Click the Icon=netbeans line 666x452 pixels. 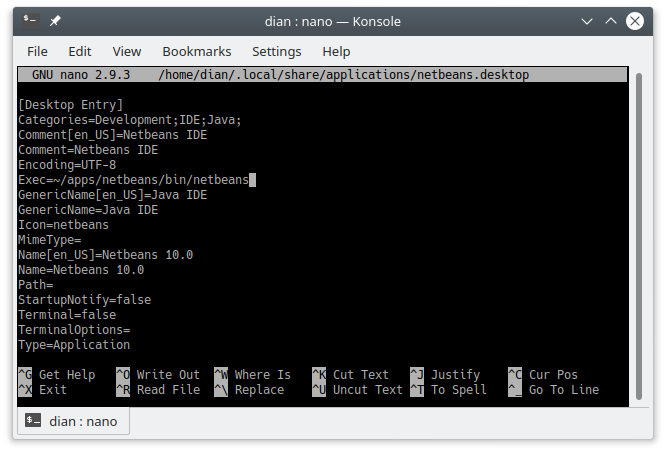click(x=63, y=225)
